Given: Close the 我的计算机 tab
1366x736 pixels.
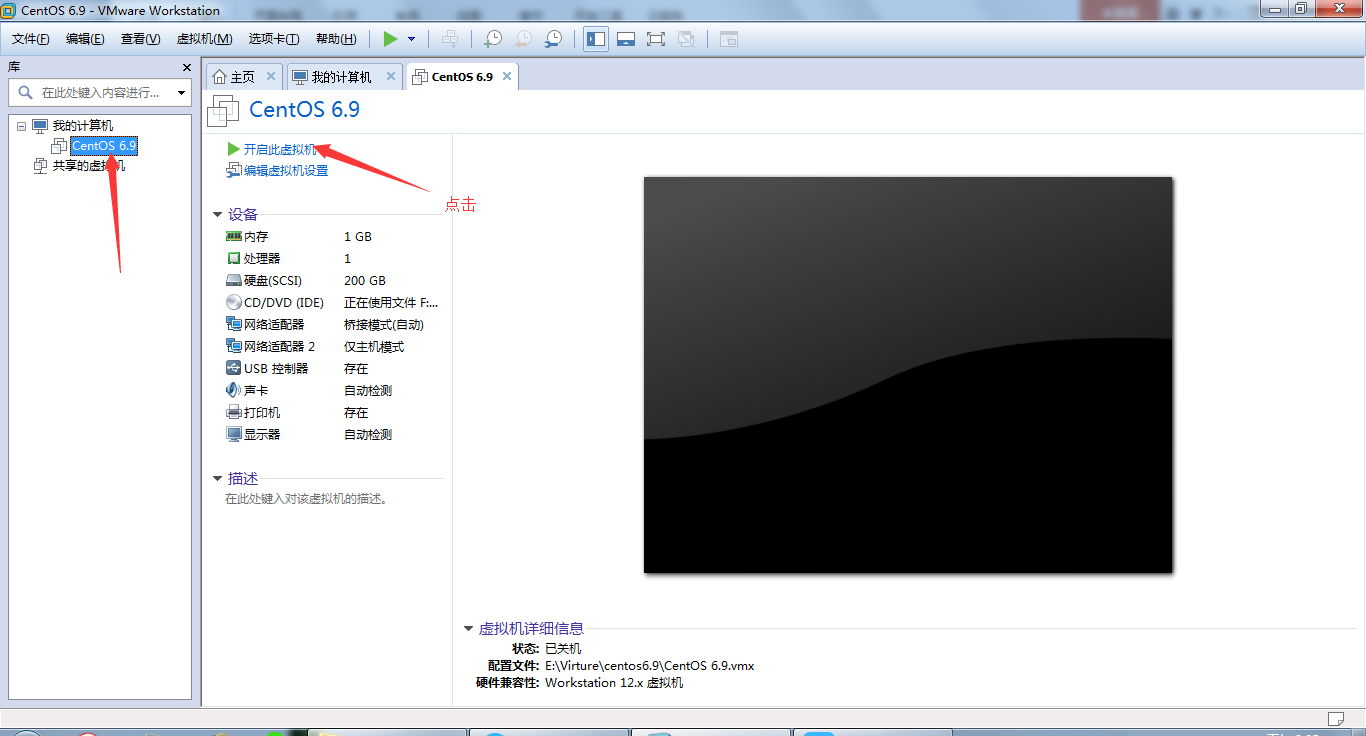Looking at the screenshot, I should (x=391, y=76).
